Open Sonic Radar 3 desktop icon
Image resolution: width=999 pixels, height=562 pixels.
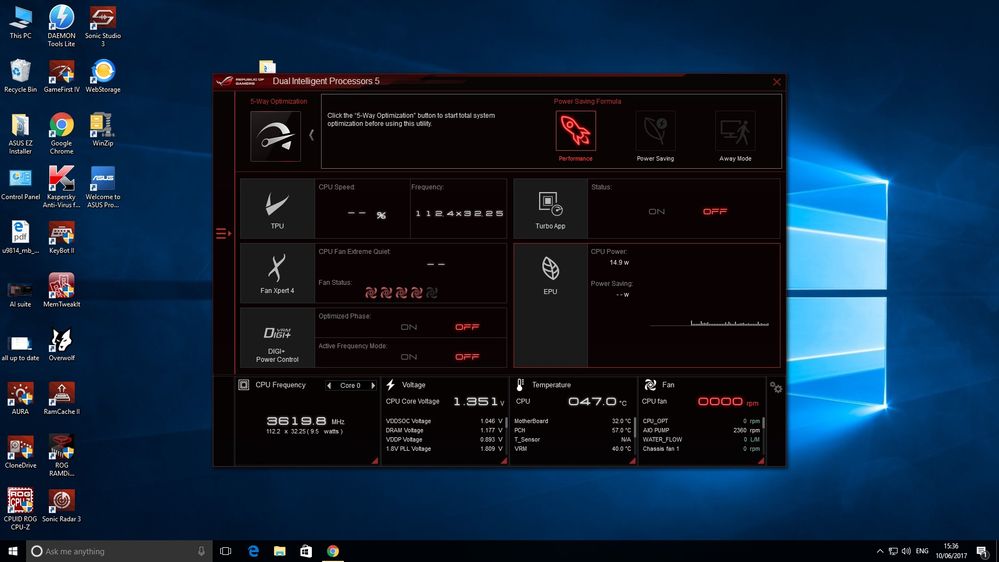point(61,506)
